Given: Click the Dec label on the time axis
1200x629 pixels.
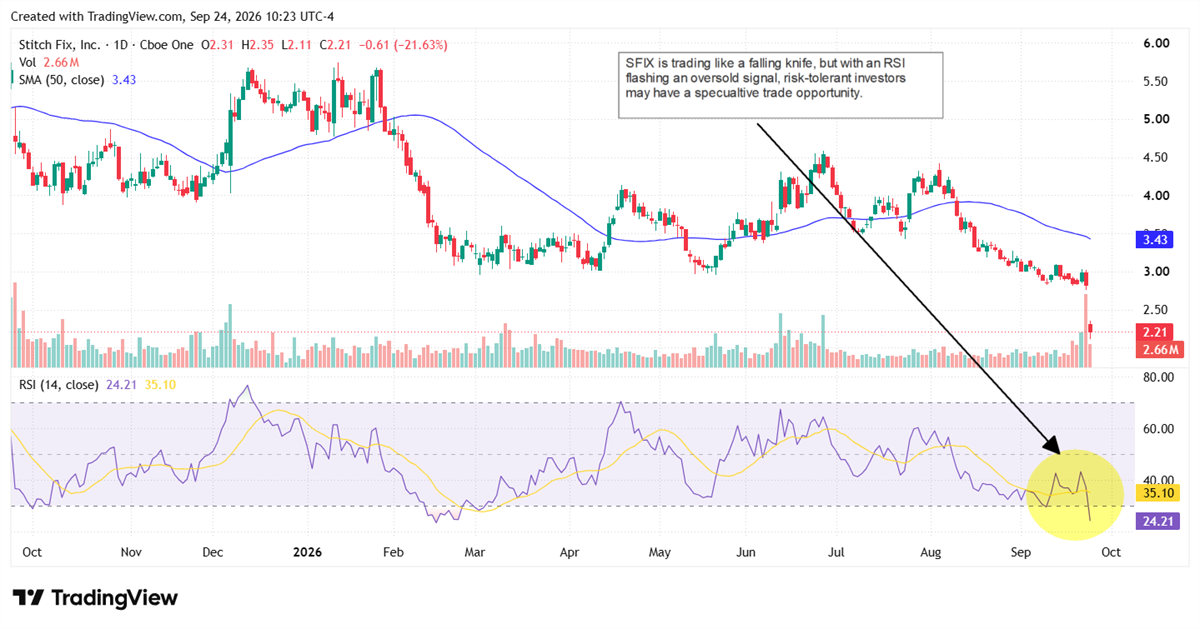Looking at the screenshot, I should pos(215,551).
